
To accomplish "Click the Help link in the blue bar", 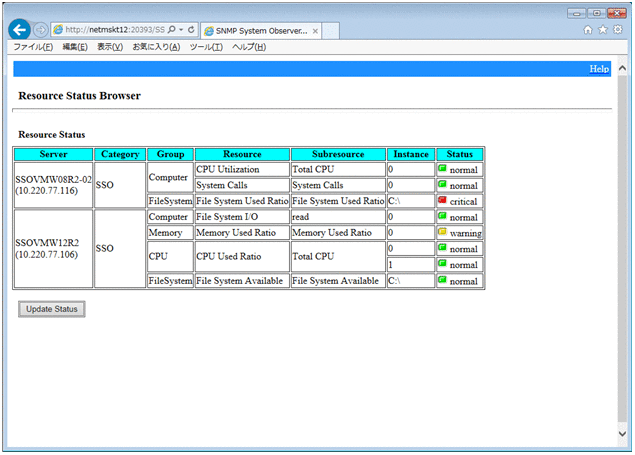I will 599,69.
